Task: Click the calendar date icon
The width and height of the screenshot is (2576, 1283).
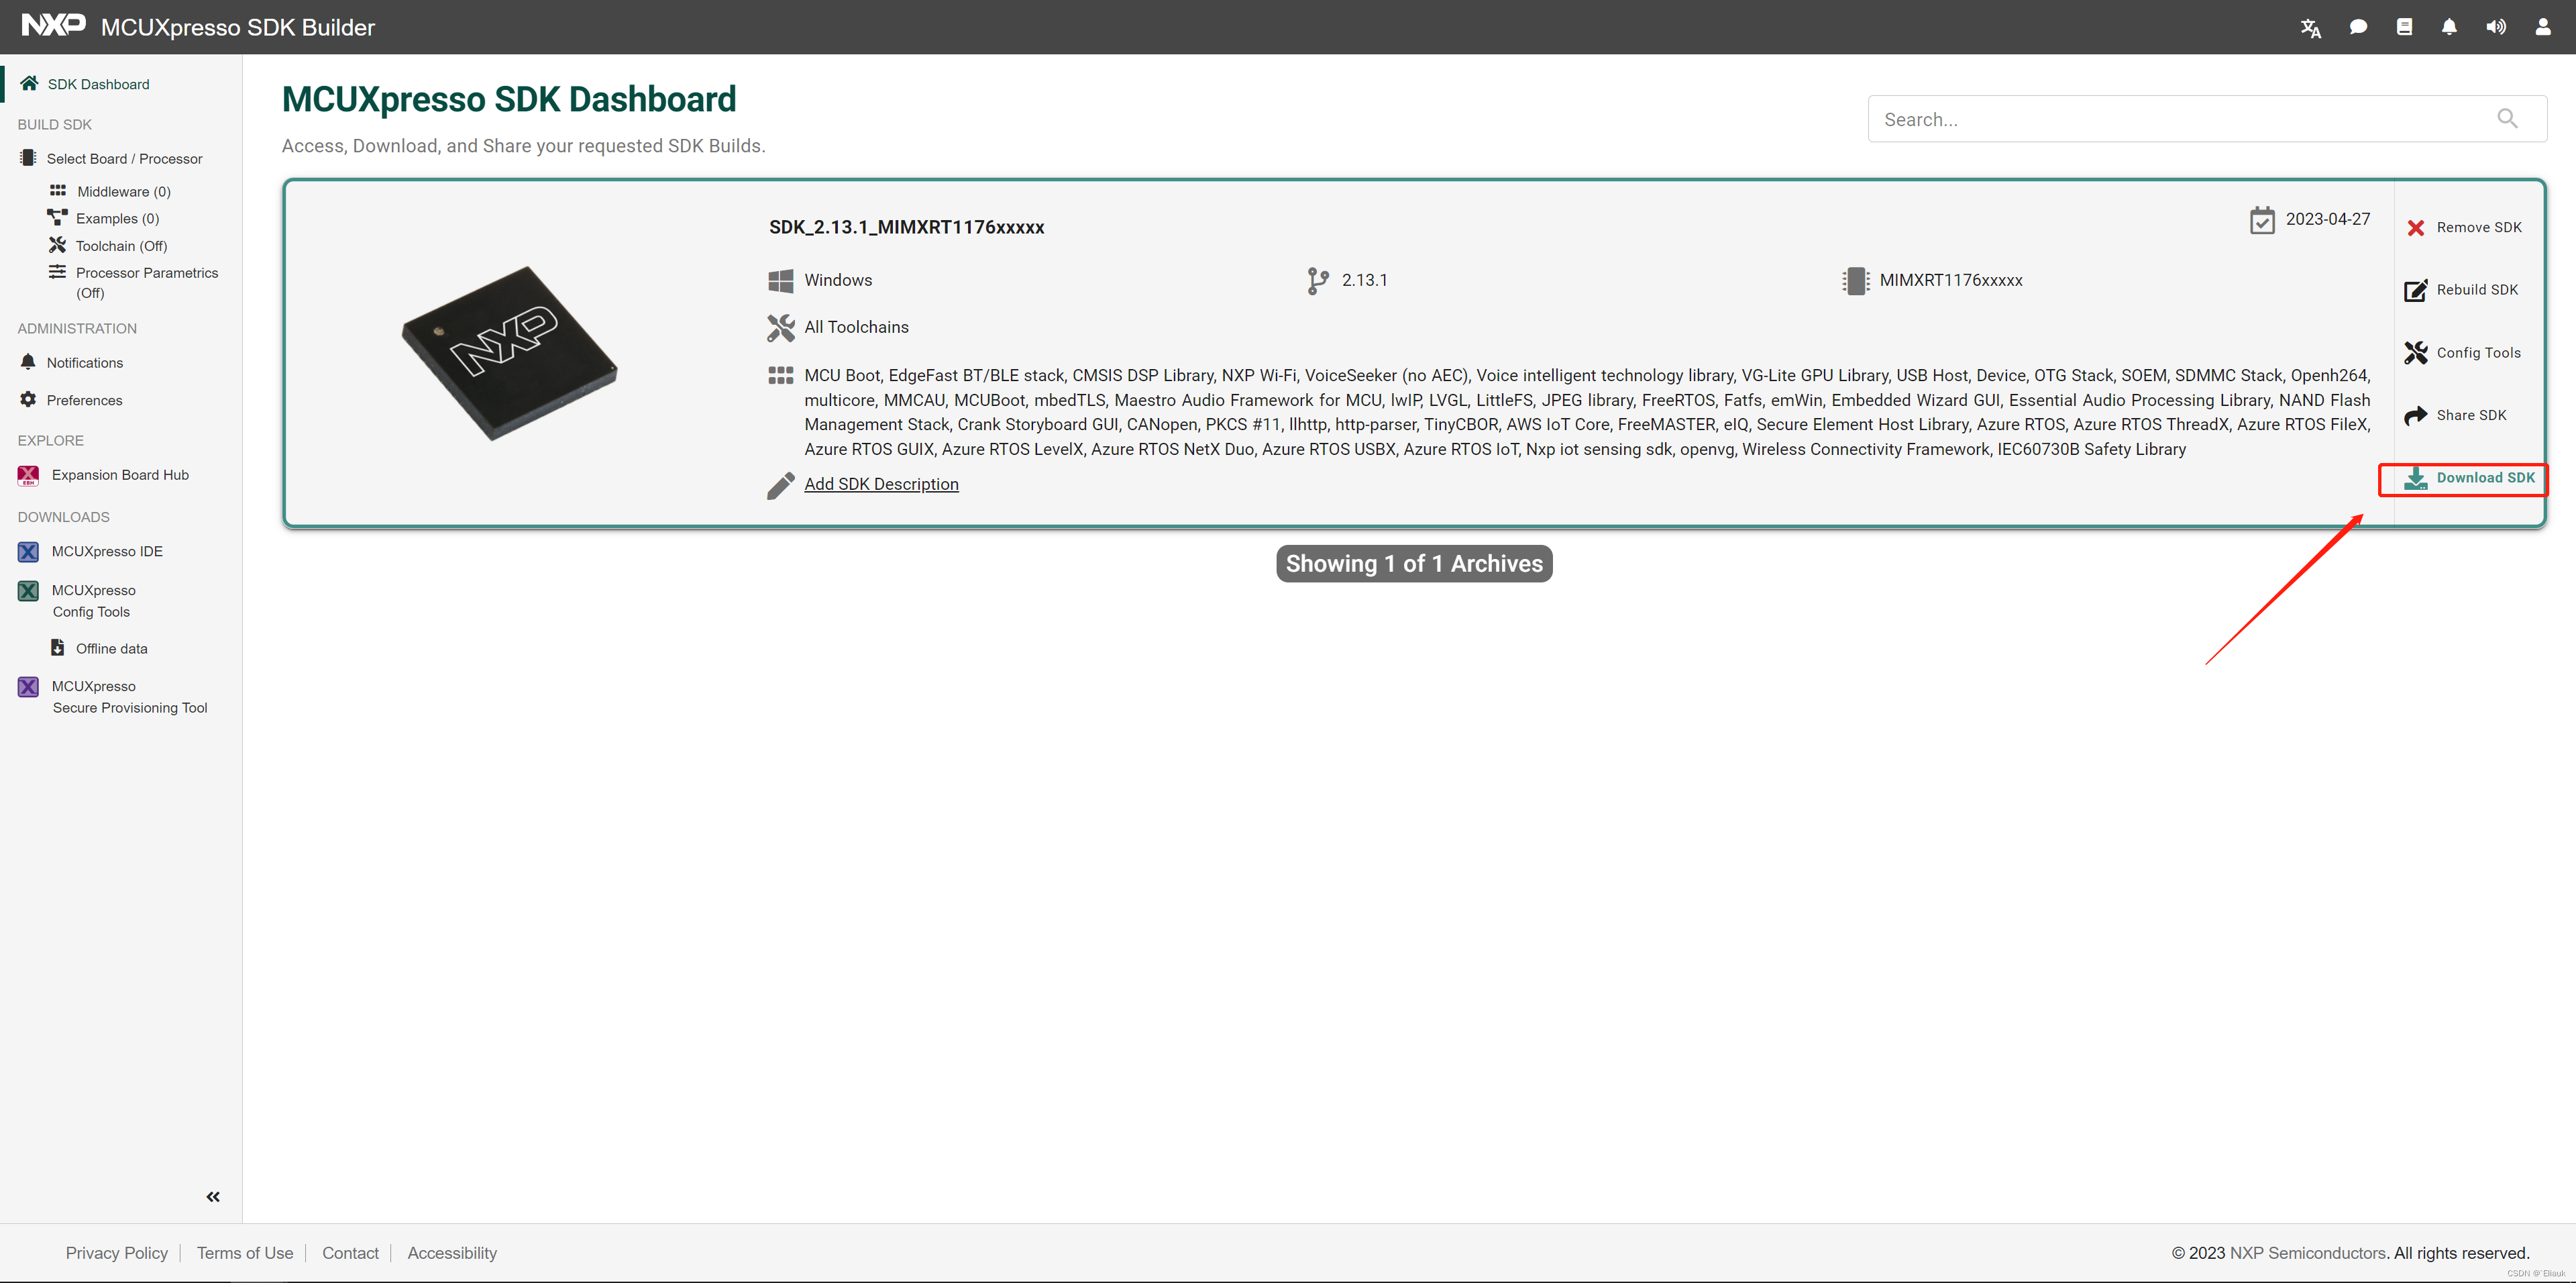Action: pyautogui.click(x=2262, y=220)
